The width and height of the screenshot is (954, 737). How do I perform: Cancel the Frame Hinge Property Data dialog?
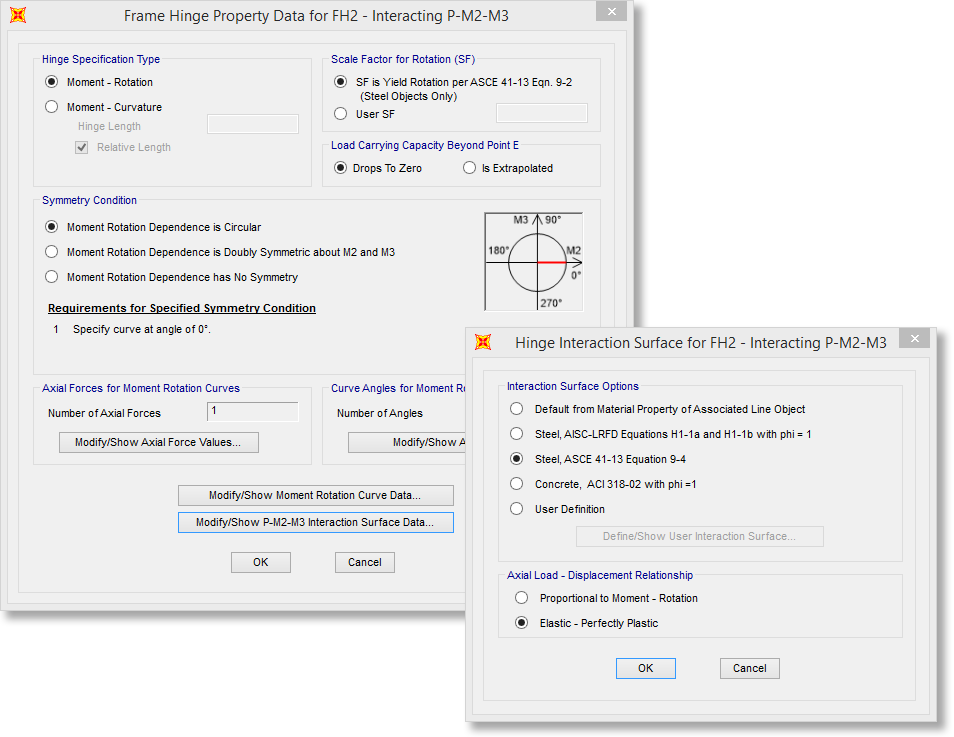364,562
